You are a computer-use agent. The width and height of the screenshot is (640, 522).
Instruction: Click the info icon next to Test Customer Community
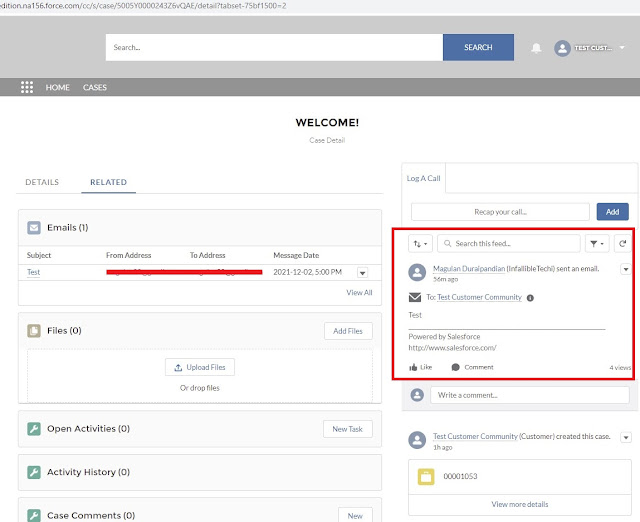coord(530,298)
